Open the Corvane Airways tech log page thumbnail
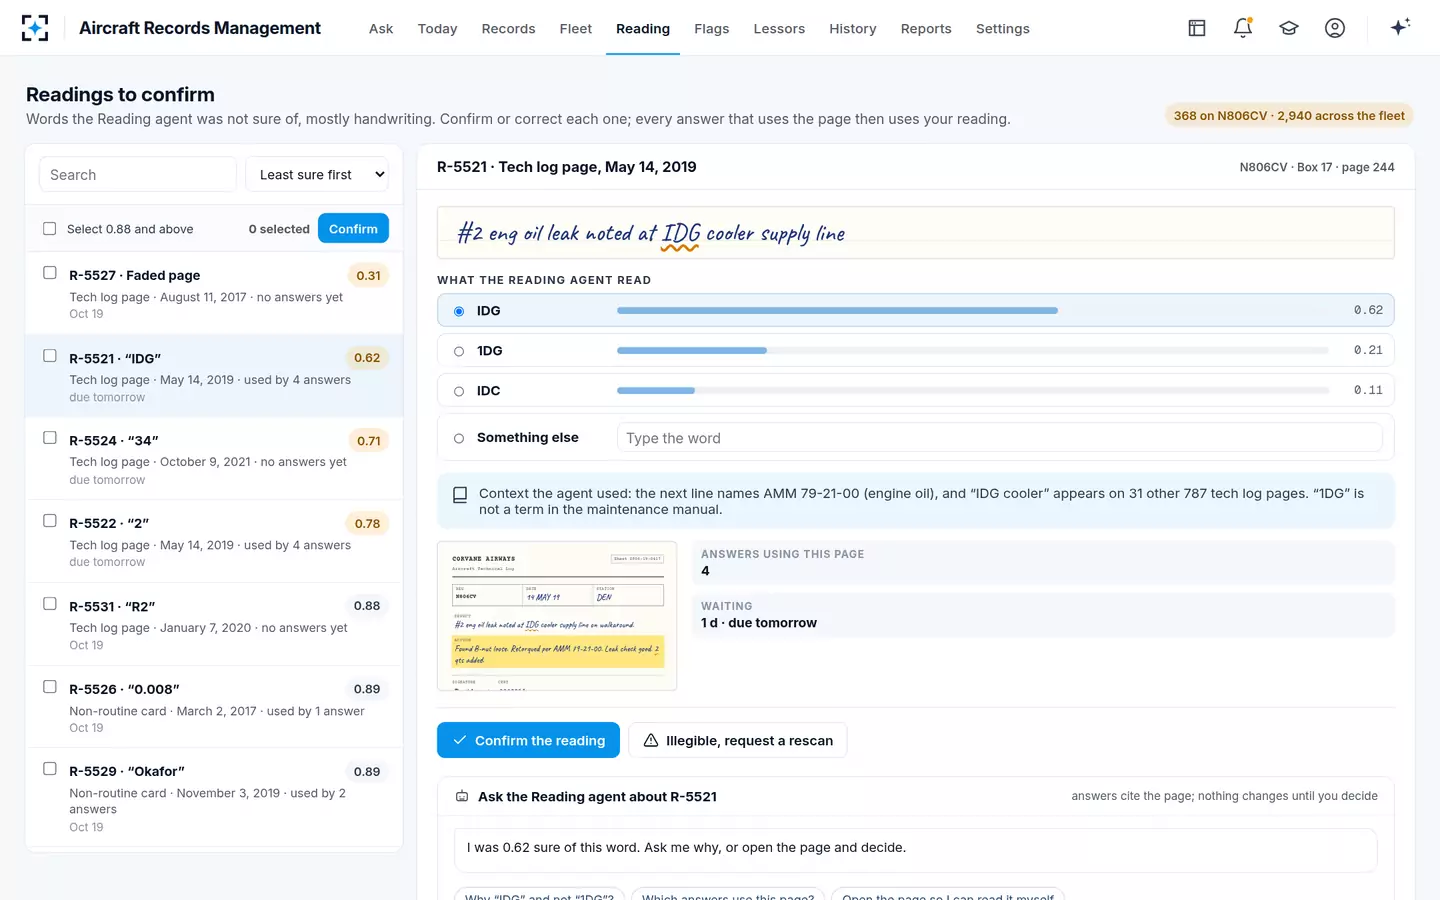 [x=557, y=616]
